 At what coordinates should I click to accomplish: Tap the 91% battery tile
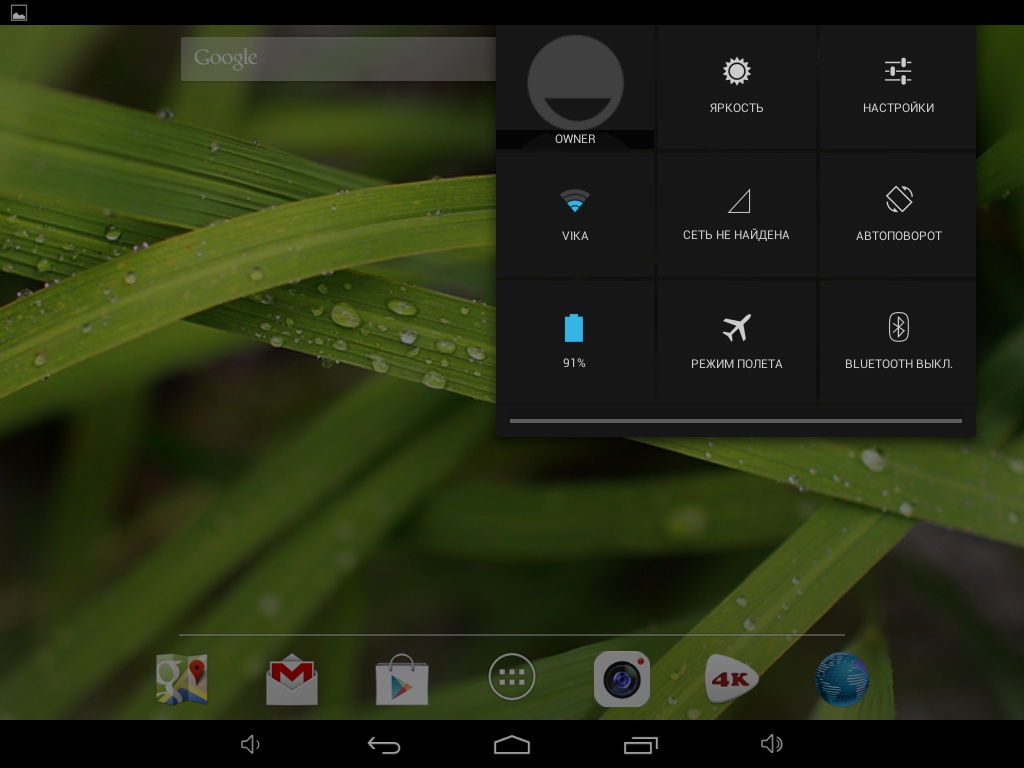[x=575, y=341]
